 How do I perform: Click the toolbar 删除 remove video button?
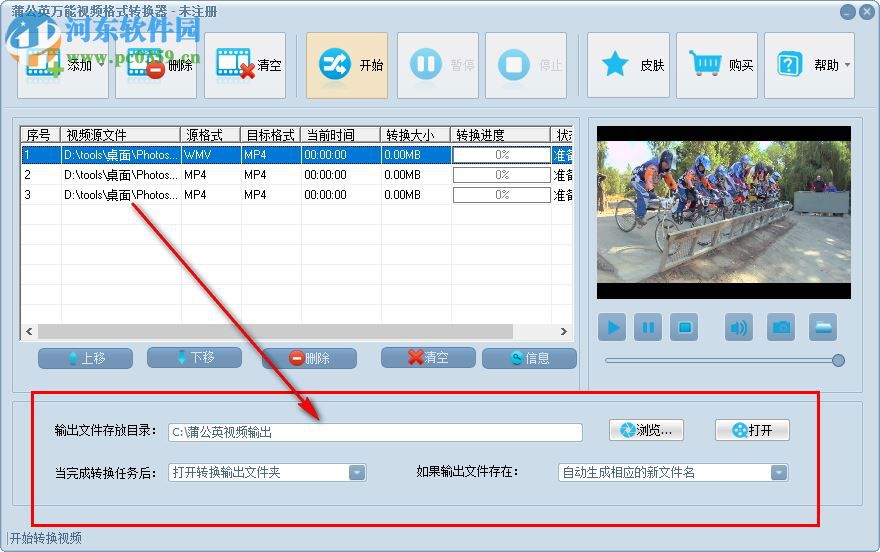[156, 66]
